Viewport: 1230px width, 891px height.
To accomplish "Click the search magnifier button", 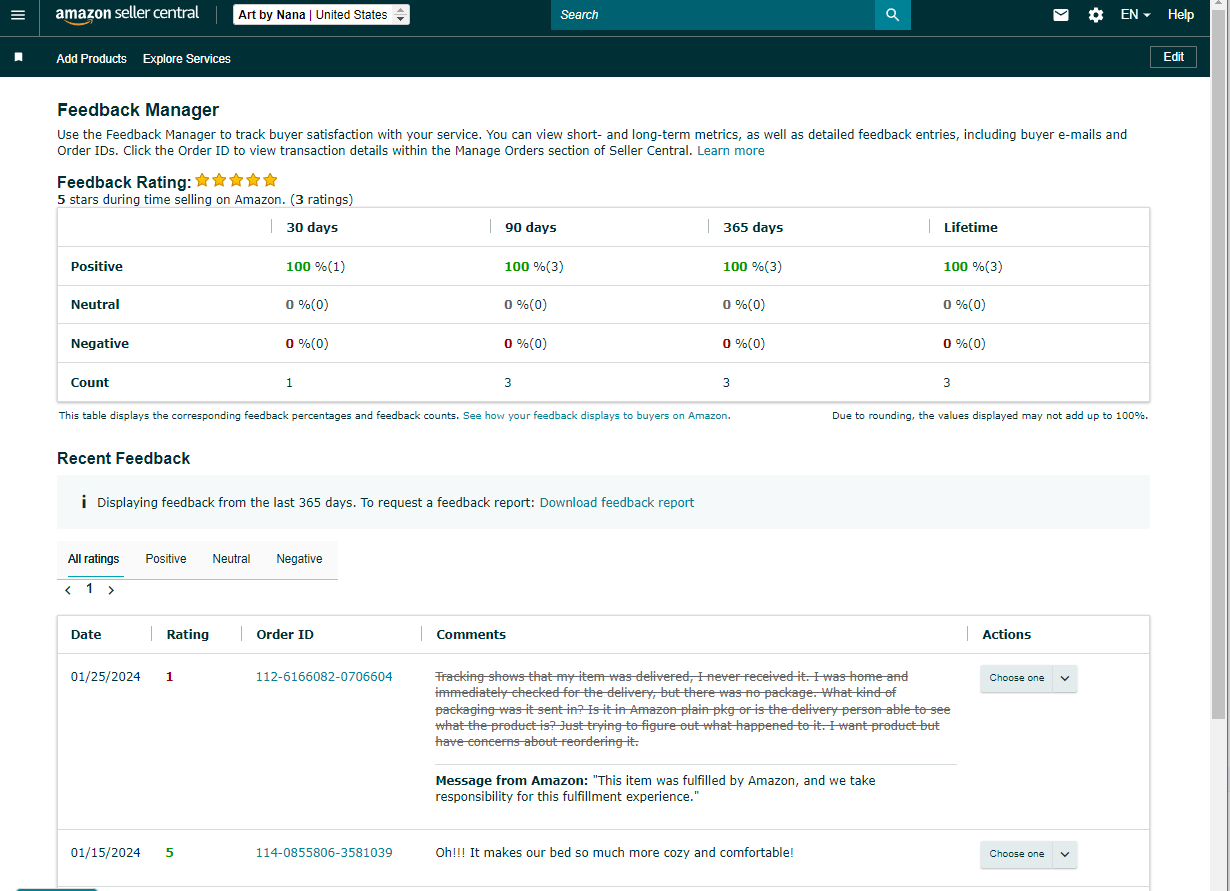I will tap(893, 15).
